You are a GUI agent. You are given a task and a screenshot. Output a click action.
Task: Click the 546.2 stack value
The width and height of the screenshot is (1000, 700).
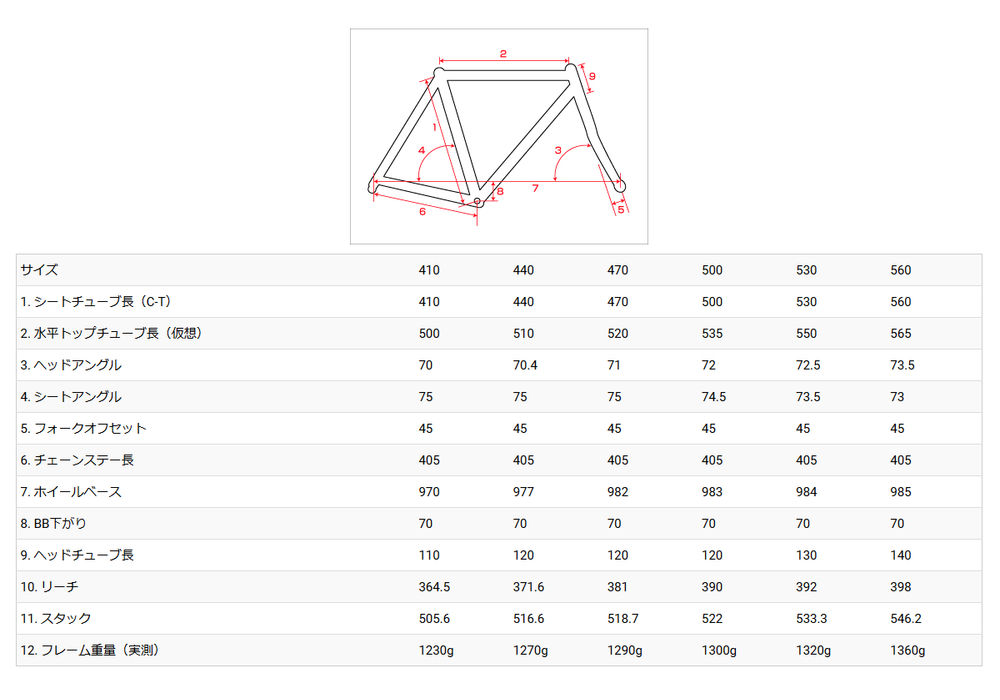[906, 618]
